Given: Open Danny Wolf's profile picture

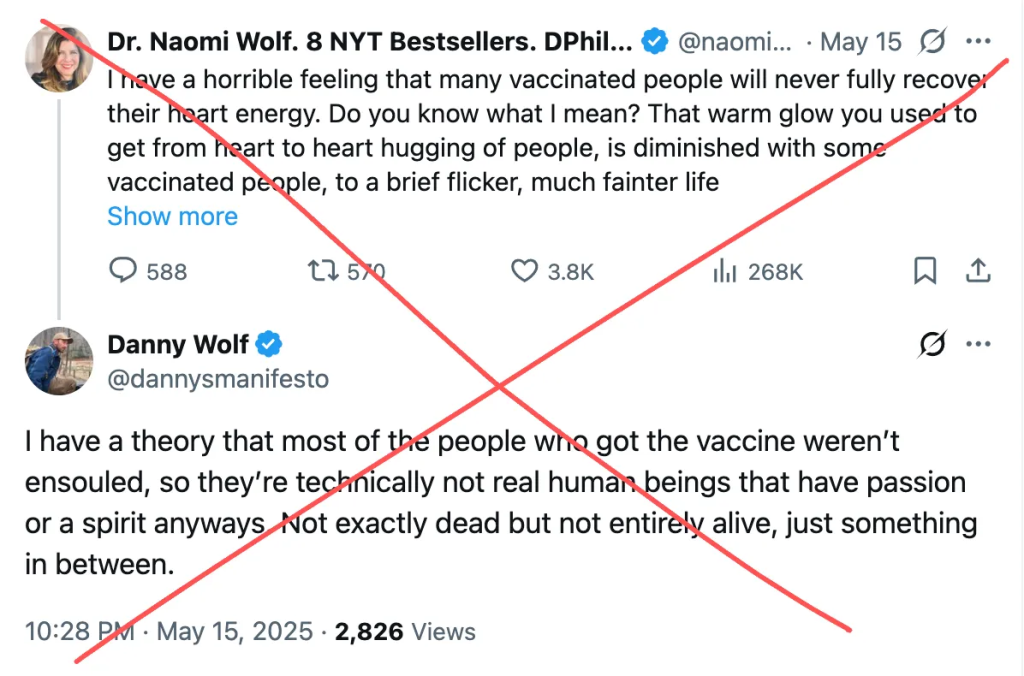Looking at the screenshot, I should [59, 361].
